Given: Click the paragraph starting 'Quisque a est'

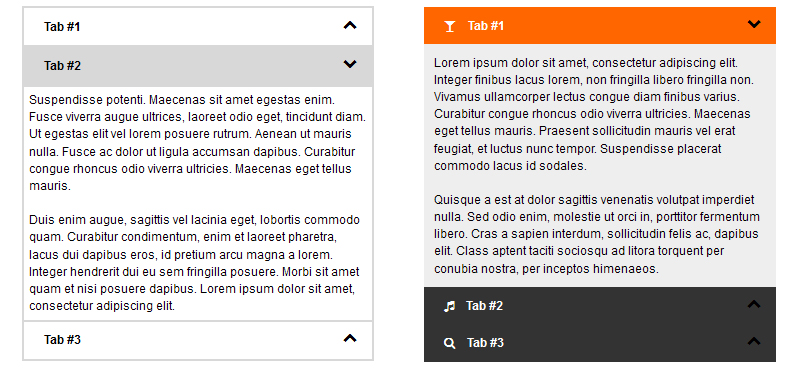Looking at the screenshot, I should pos(597,234).
